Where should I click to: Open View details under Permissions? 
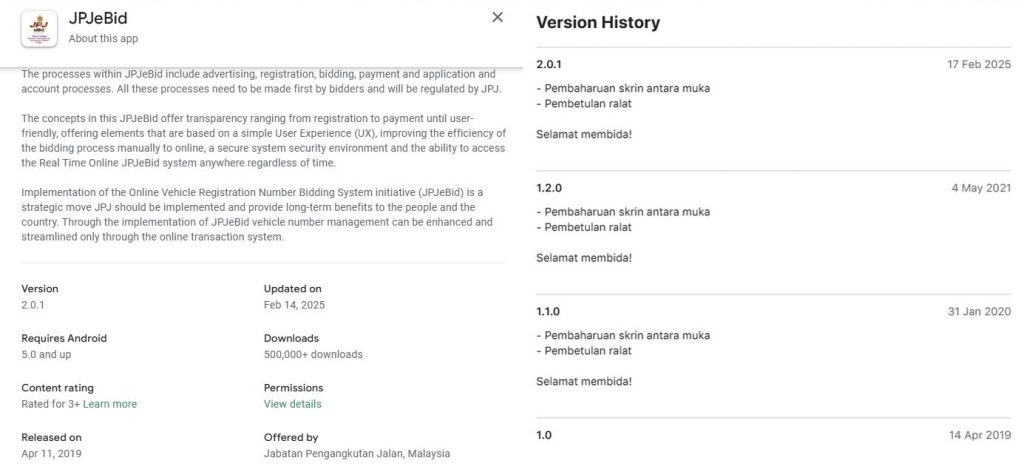tap(293, 404)
